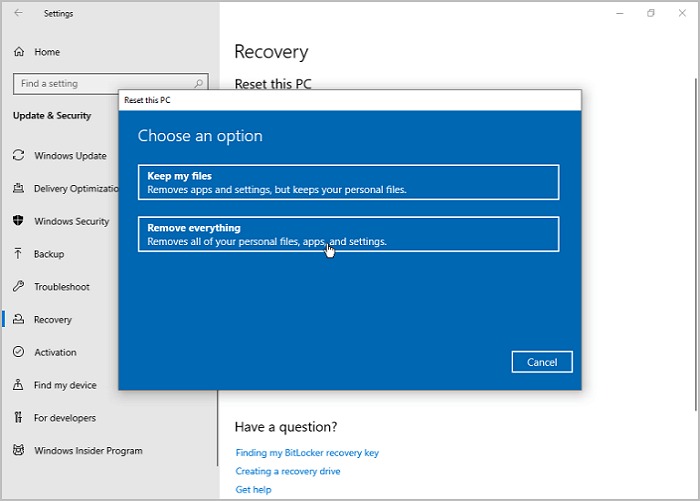Screen dimensions: 700x501
Task: Choose the Keep my files option
Action: pyautogui.click(x=348, y=182)
